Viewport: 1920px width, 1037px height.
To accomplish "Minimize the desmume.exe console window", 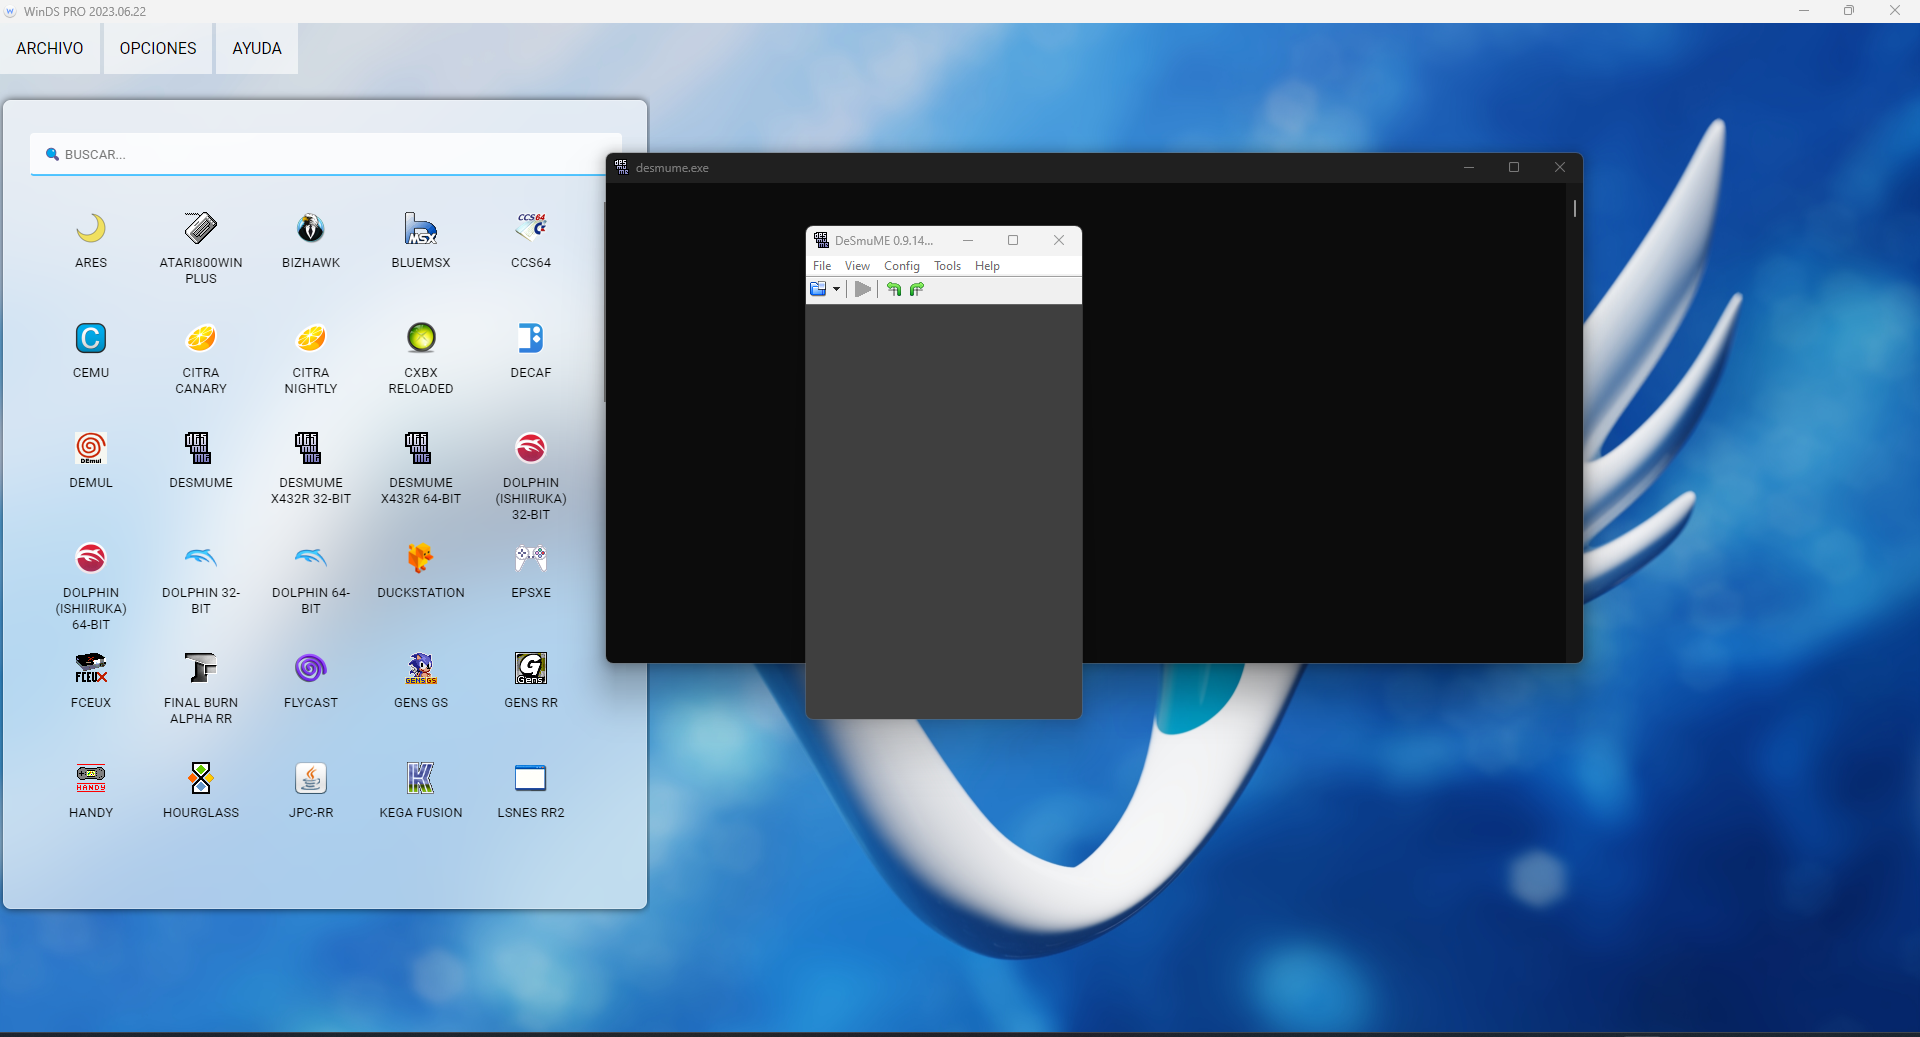I will 1469,168.
